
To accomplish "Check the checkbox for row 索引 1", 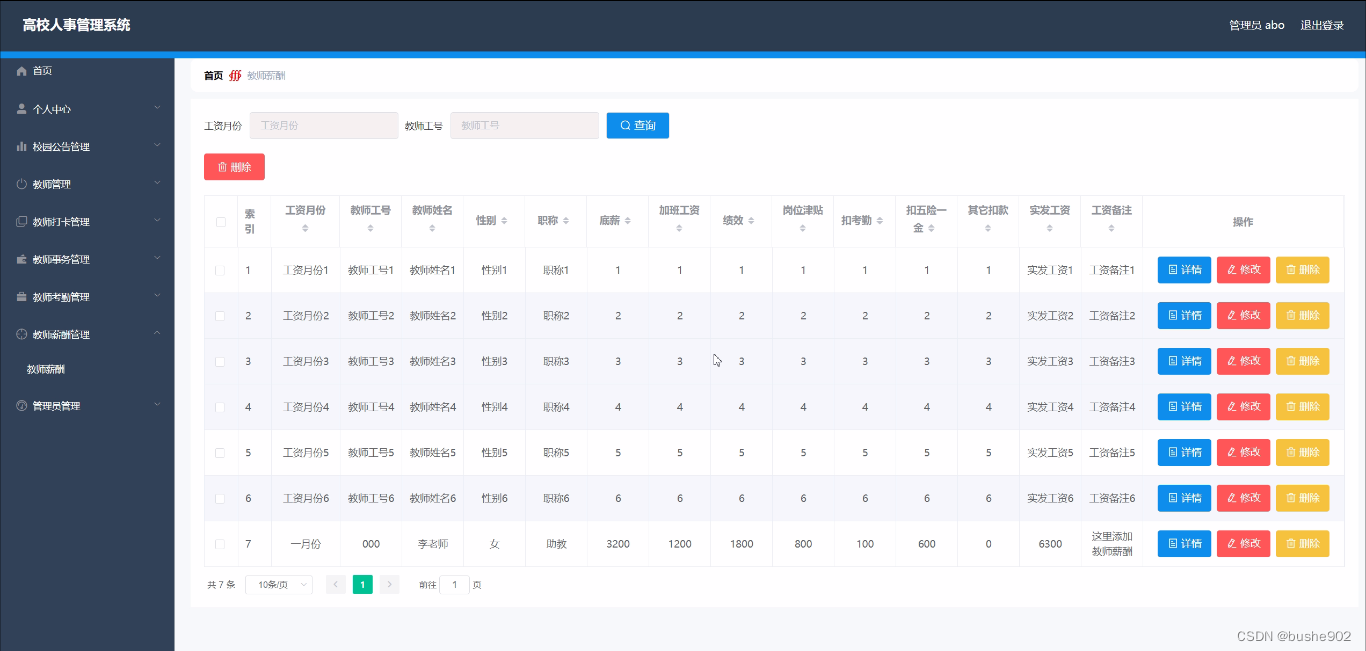I will tap(221, 269).
